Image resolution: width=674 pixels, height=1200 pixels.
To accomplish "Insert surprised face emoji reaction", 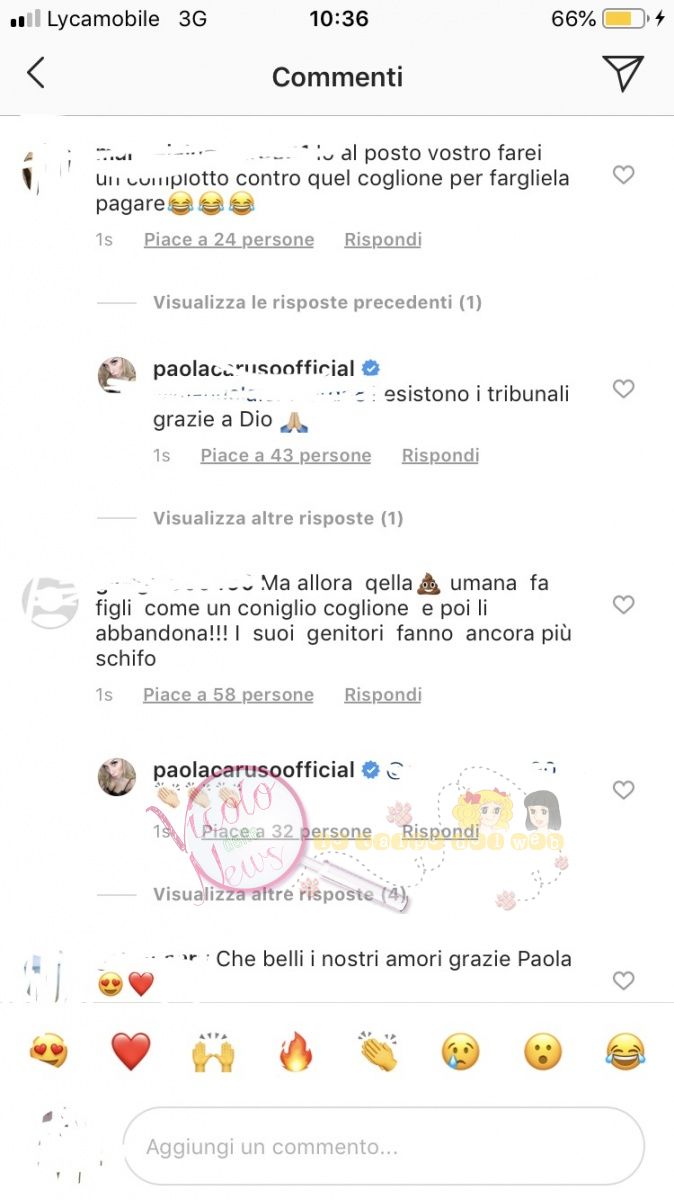I will pos(543,1052).
